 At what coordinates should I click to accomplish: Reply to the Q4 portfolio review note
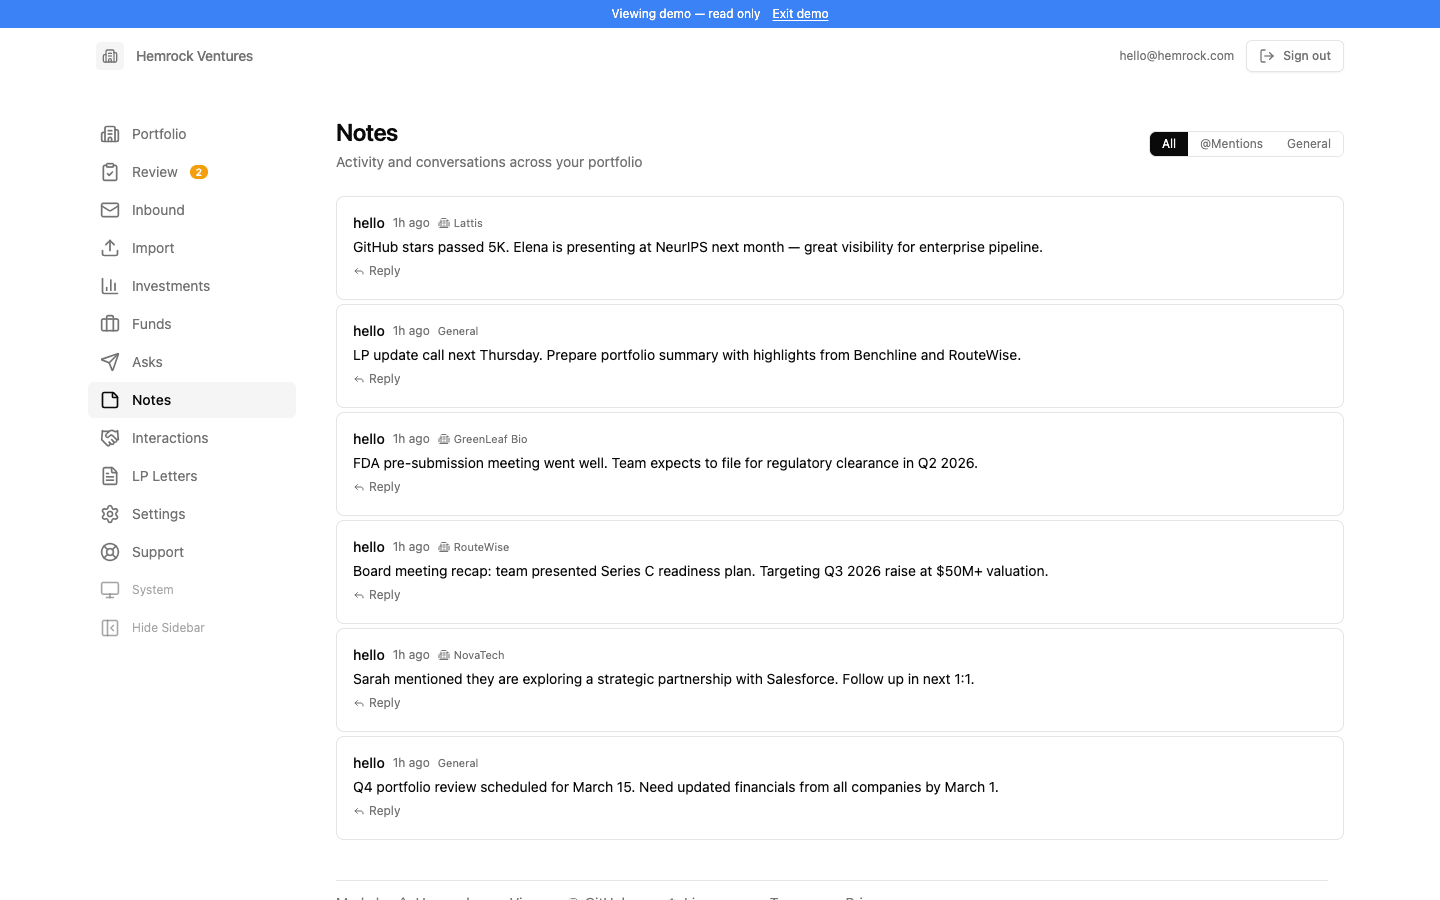(x=377, y=811)
